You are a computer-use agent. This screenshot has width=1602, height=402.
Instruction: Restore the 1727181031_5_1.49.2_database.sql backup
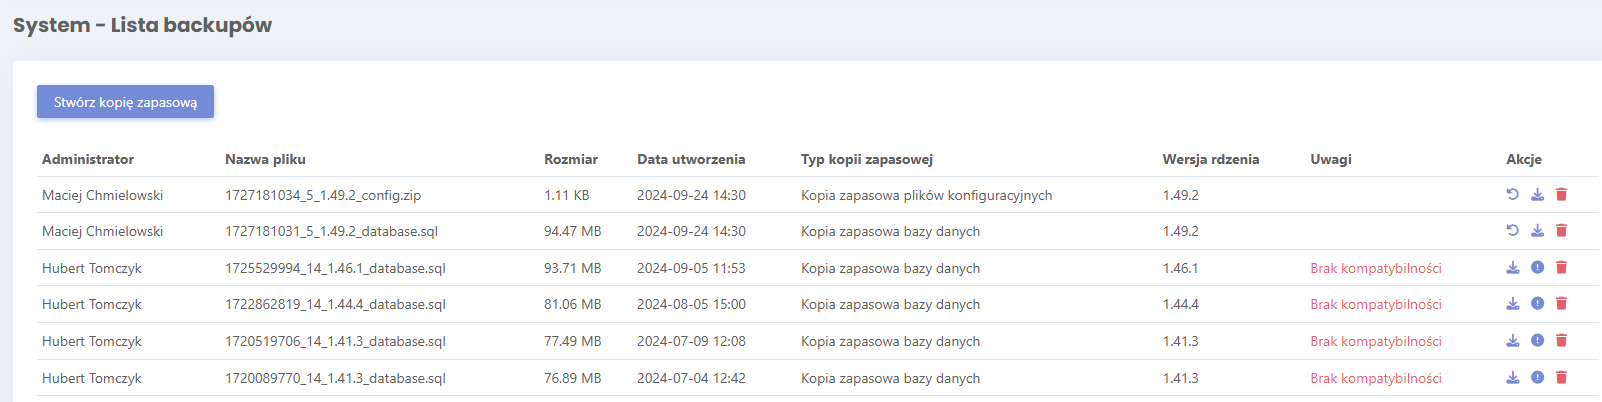pos(1513,231)
